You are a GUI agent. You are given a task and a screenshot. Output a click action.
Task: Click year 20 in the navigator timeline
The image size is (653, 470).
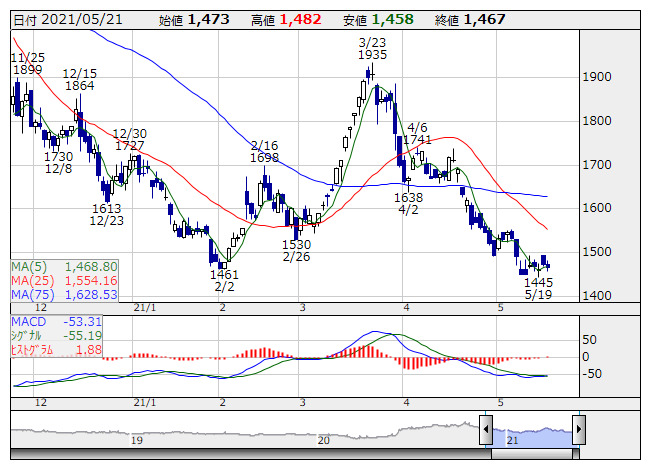tap(323, 440)
